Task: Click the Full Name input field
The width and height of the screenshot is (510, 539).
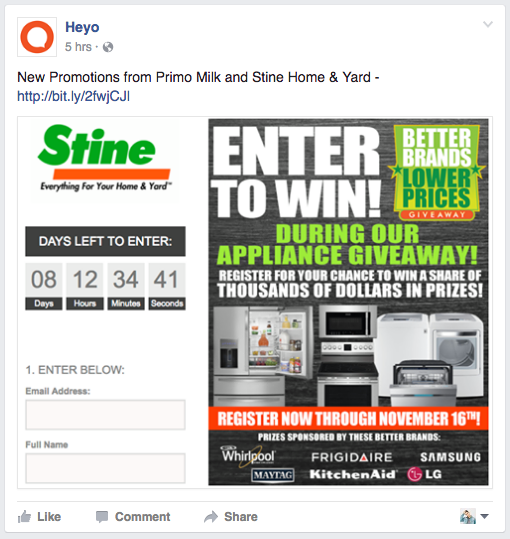Action: [x=105, y=468]
